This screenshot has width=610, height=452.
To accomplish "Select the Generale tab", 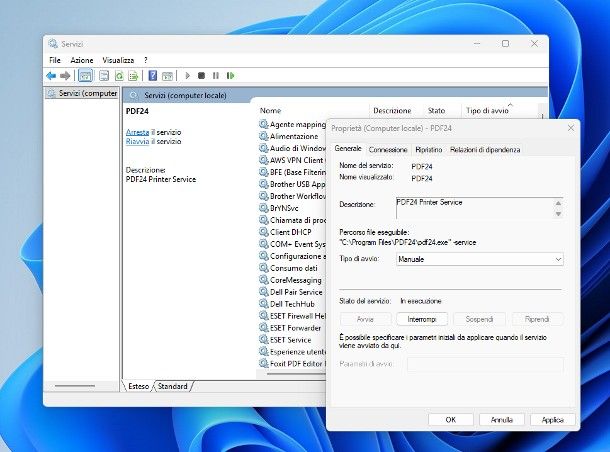I will click(x=348, y=149).
